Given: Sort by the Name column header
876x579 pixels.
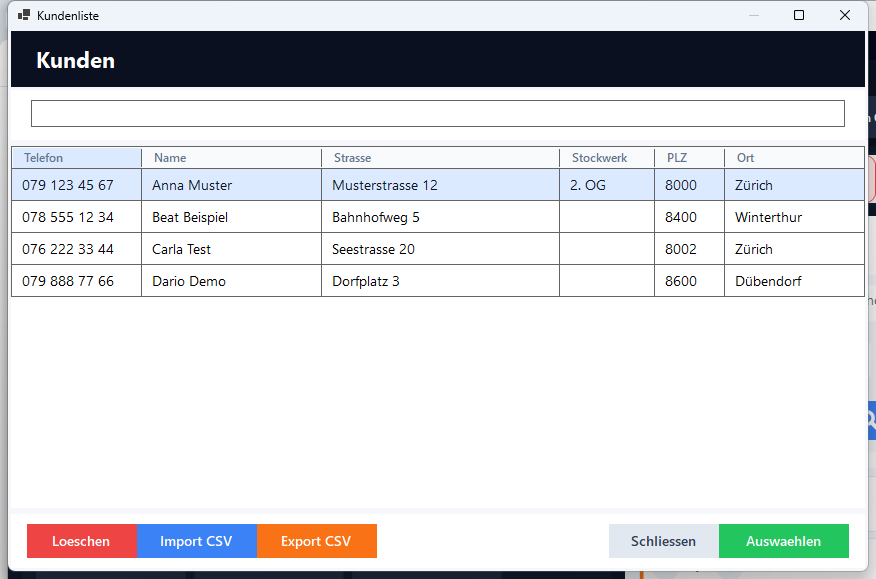Looking at the screenshot, I should coord(231,158).
